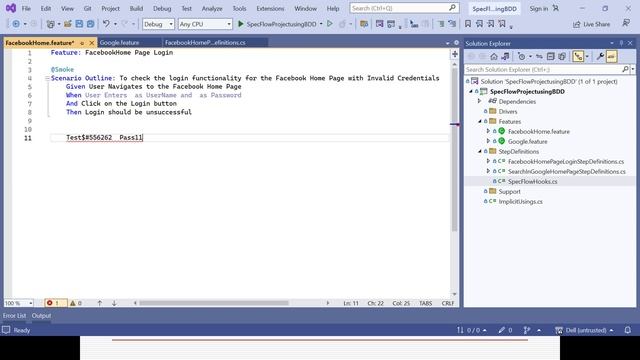Switch between solutions and folder views icon
The width and height of the screenshot is (640, 360).
click(x=505, y=56)
